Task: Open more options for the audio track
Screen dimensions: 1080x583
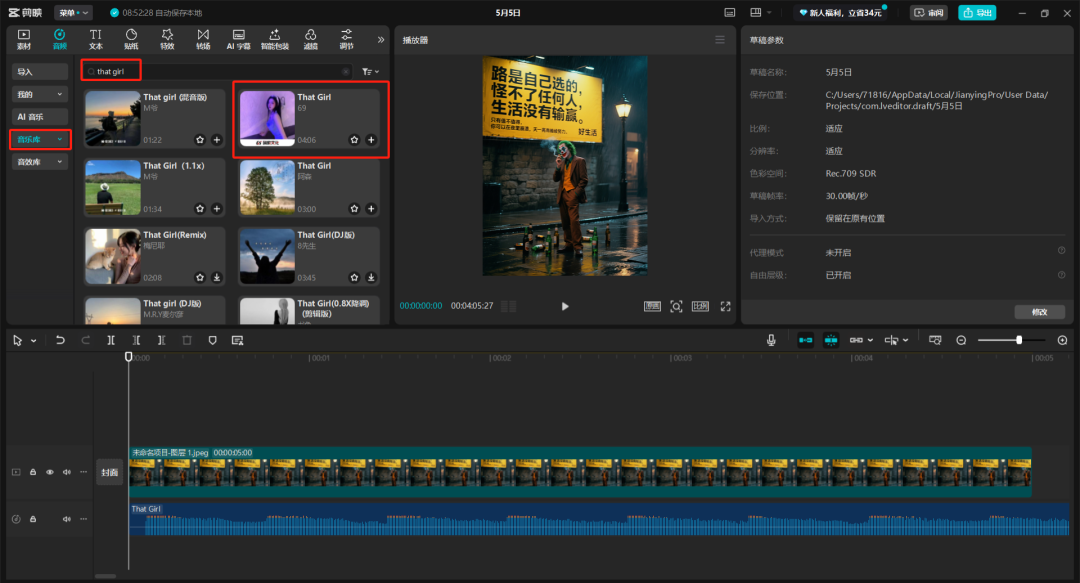Action: point(83,519)
